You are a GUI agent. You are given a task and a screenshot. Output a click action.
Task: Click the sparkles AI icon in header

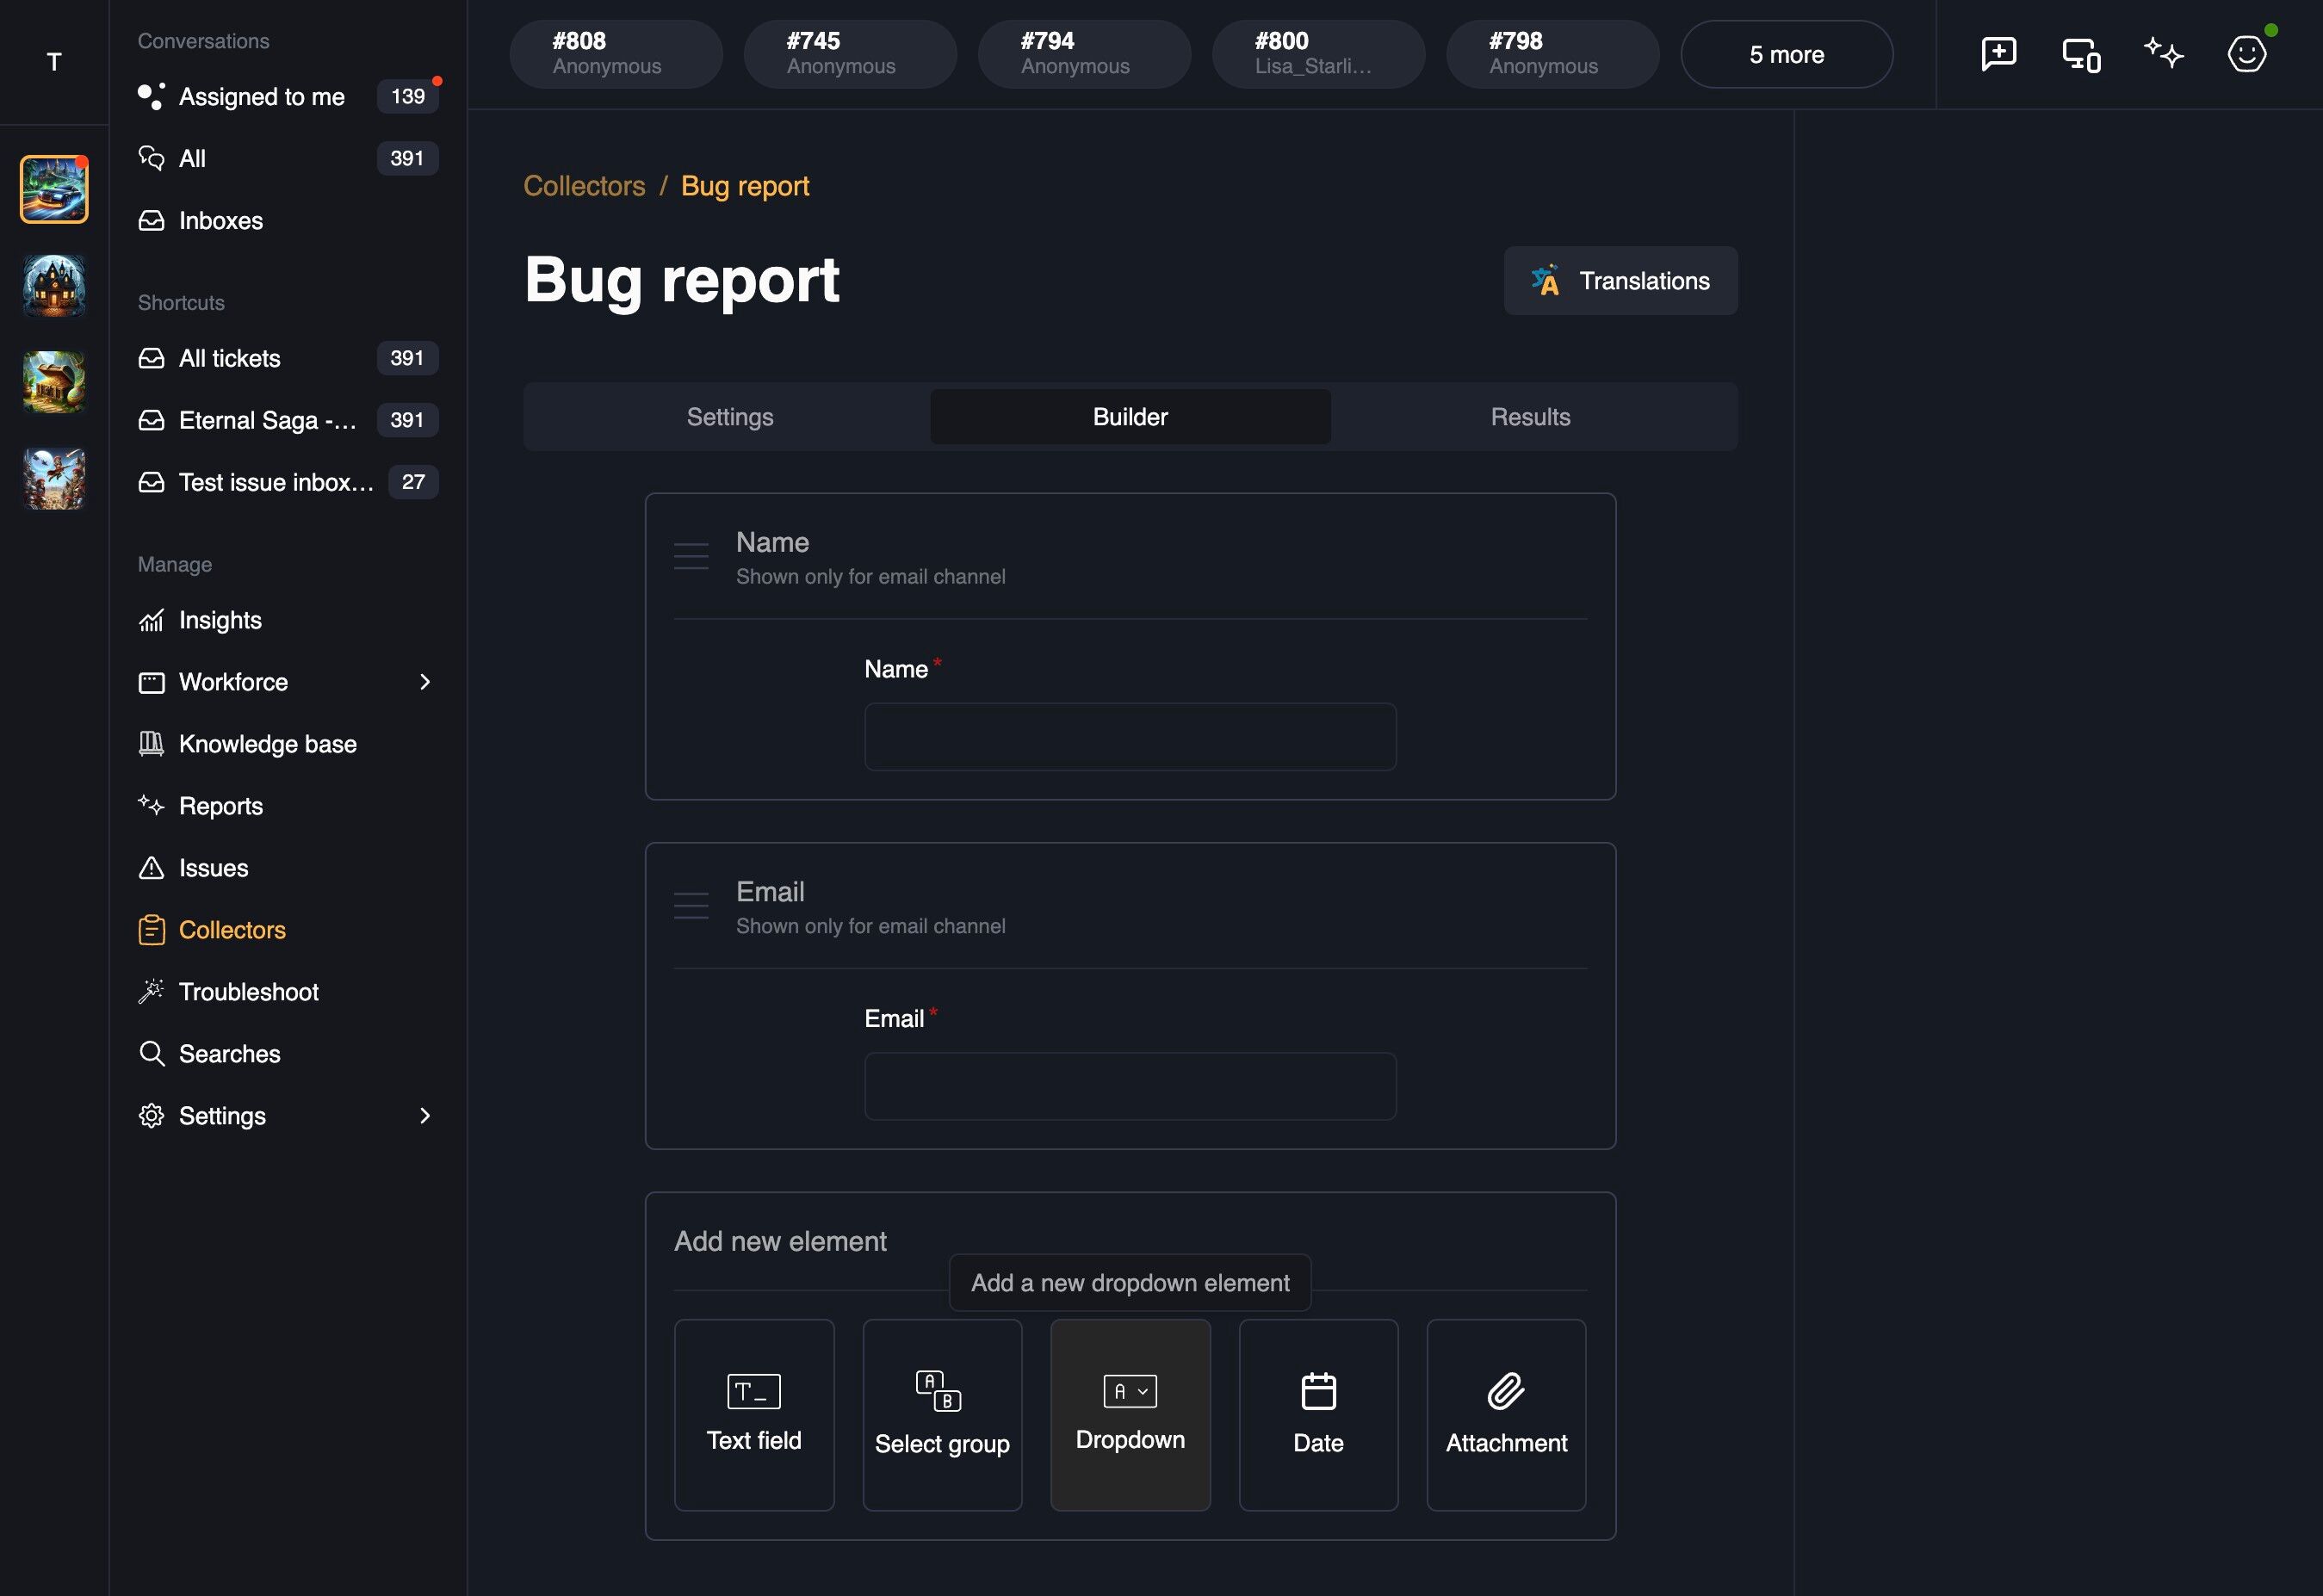point(2163,53)
